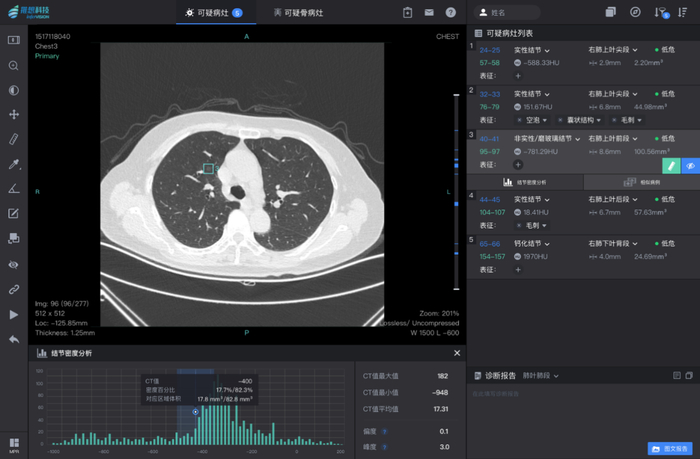Toggle visibility eye for nodule 3
The width and height of the screenshot is (700, 459).
[690, 166]
